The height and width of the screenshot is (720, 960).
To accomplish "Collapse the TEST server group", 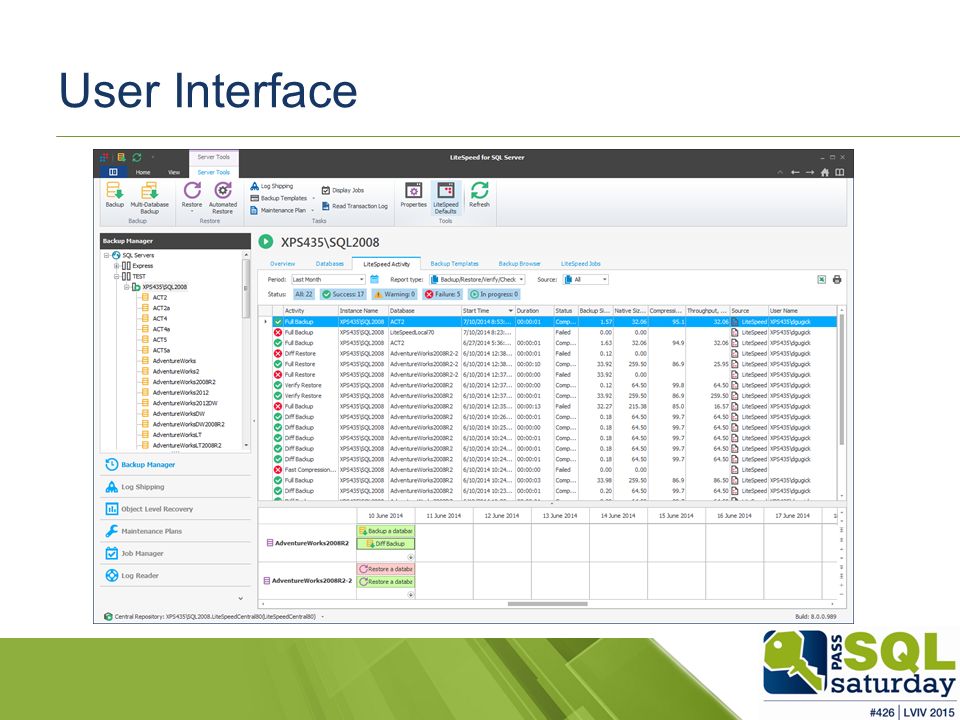I will click(117, 276).
